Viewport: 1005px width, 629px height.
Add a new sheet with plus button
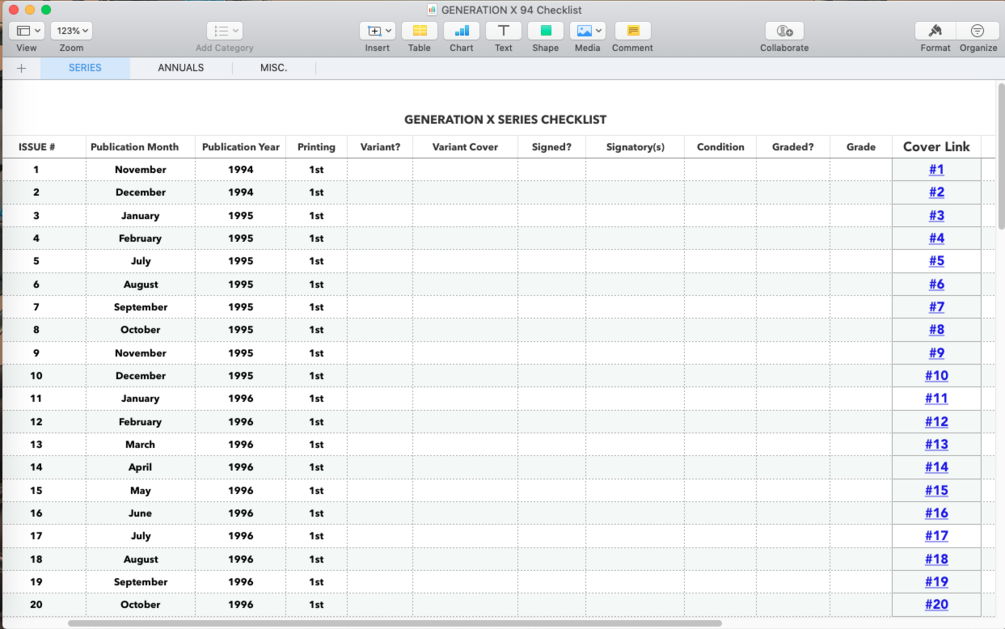[x=21, y=68]
